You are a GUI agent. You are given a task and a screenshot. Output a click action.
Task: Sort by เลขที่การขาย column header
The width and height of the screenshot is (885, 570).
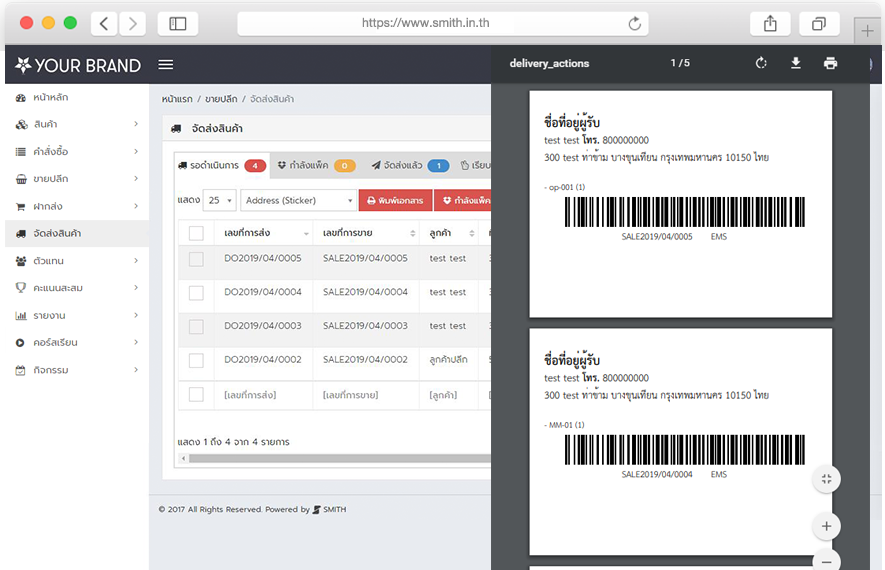(366, 233)
